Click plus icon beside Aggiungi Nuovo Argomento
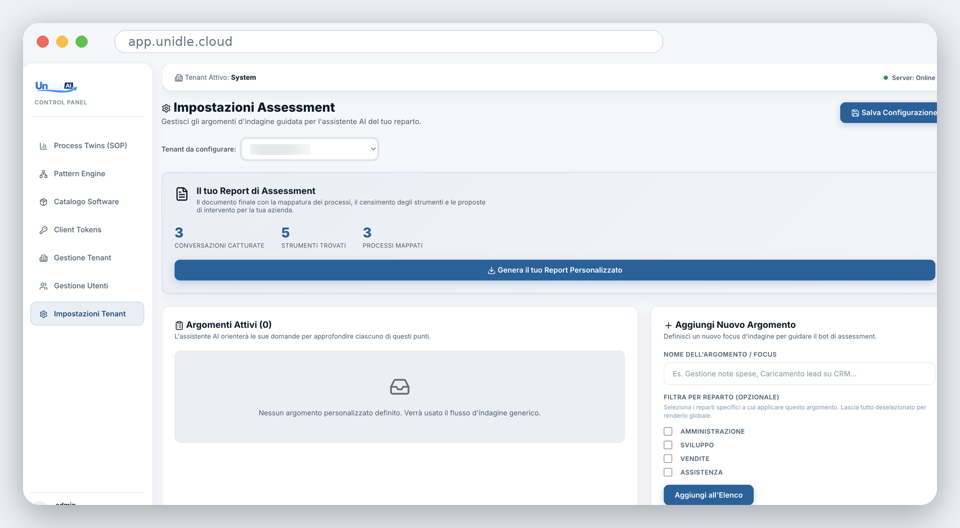This screenshot has height=528, width=960. 668,325
